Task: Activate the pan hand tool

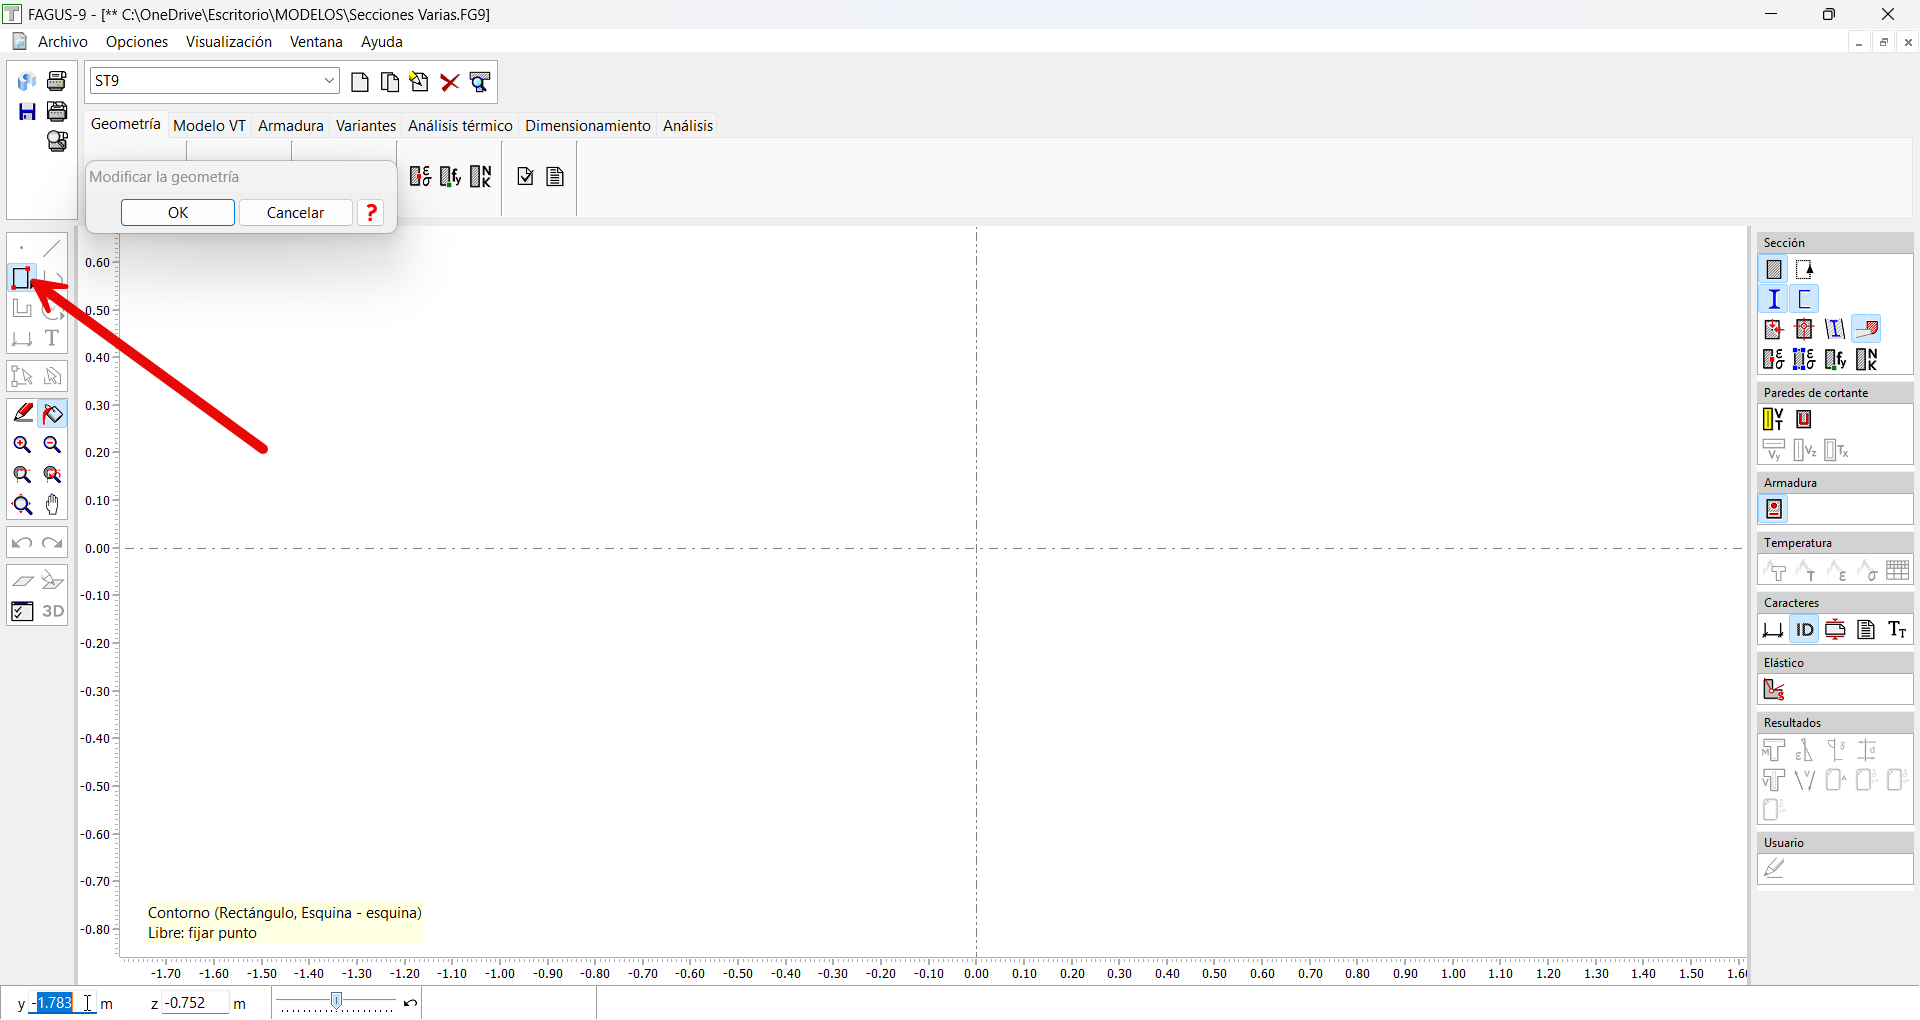Action: tap(53, 505)
